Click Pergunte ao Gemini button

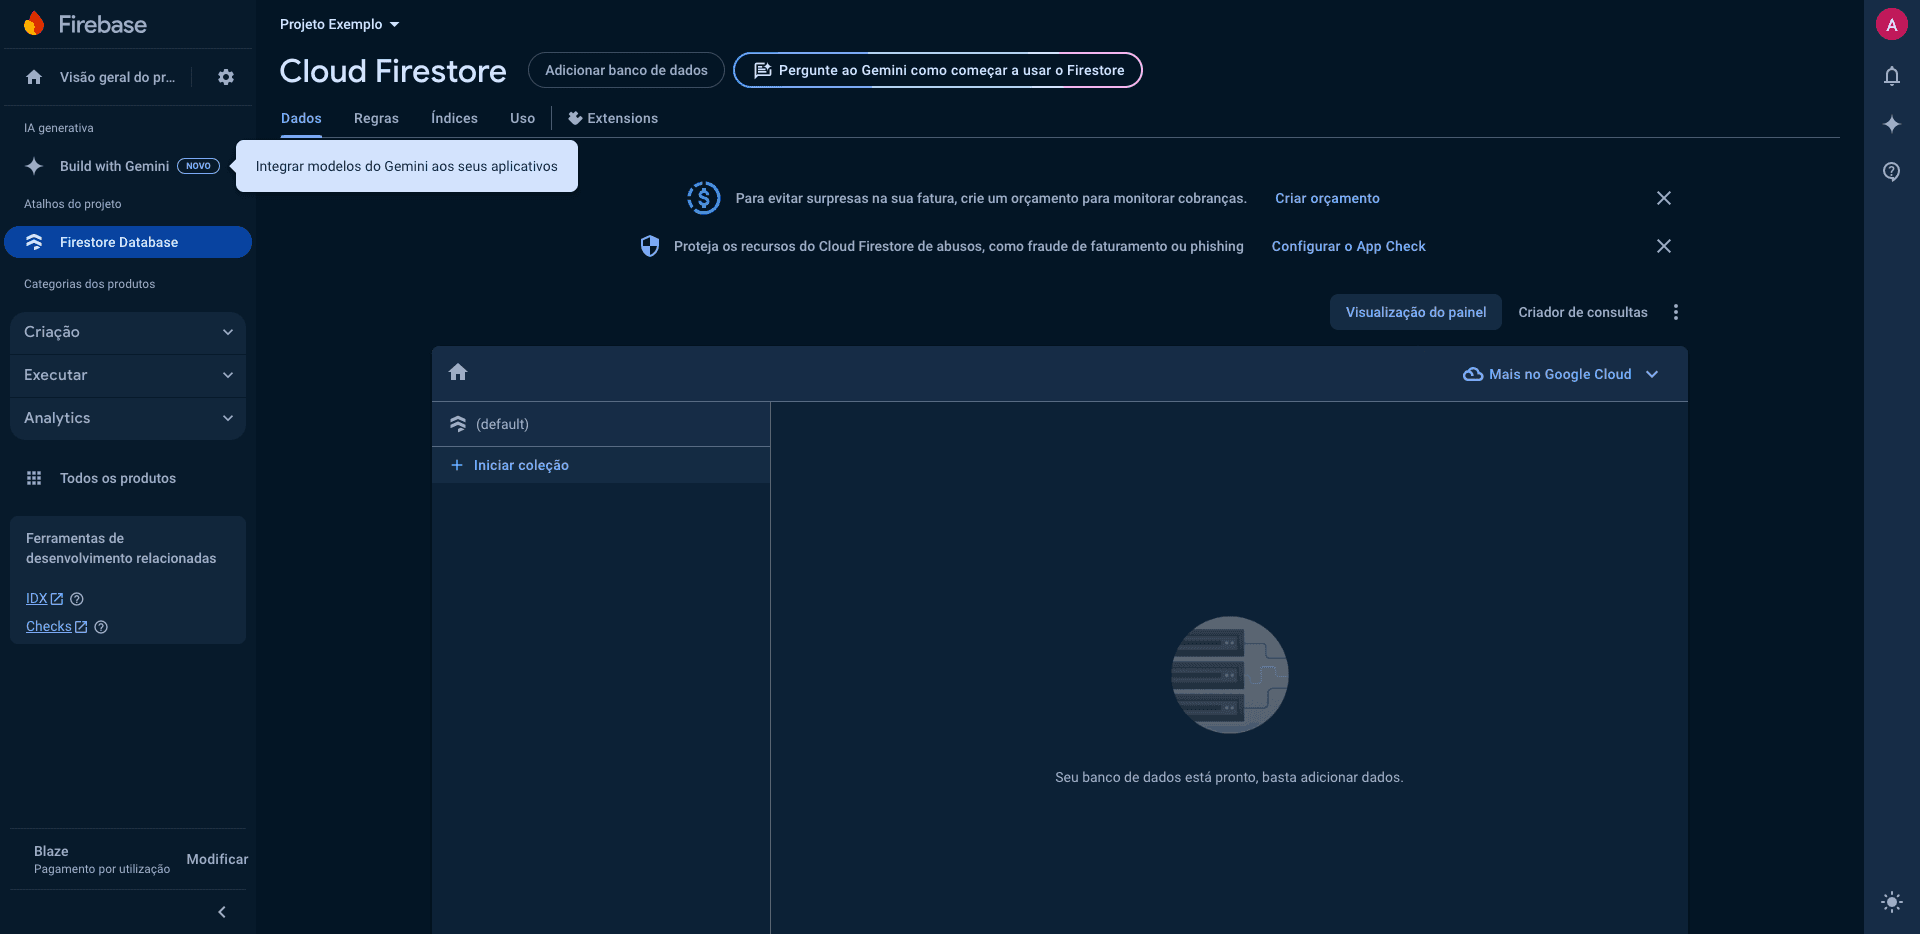coord(938,70)
